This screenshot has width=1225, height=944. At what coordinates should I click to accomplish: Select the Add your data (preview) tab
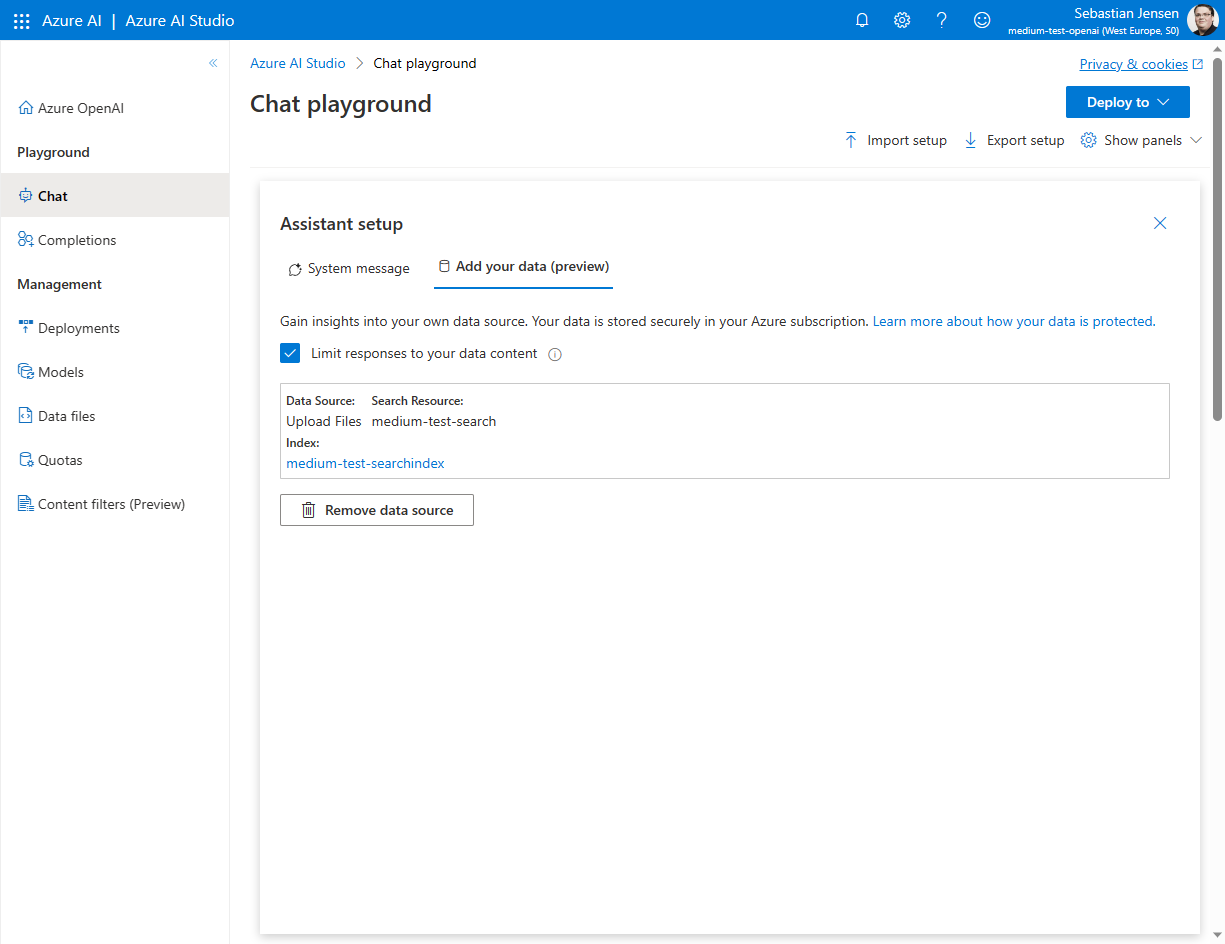click(523, 267)
